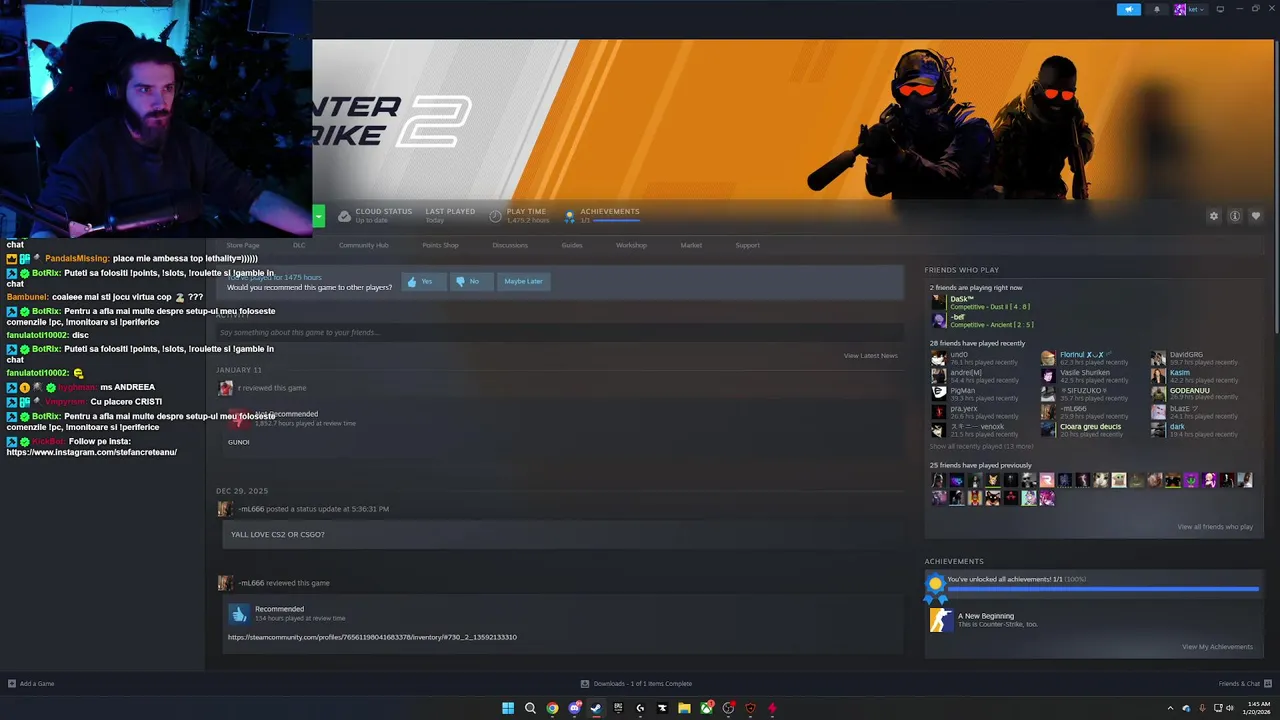Open dark friend entry
The width and height of the screenshot is (1280, 720).
1195,430
